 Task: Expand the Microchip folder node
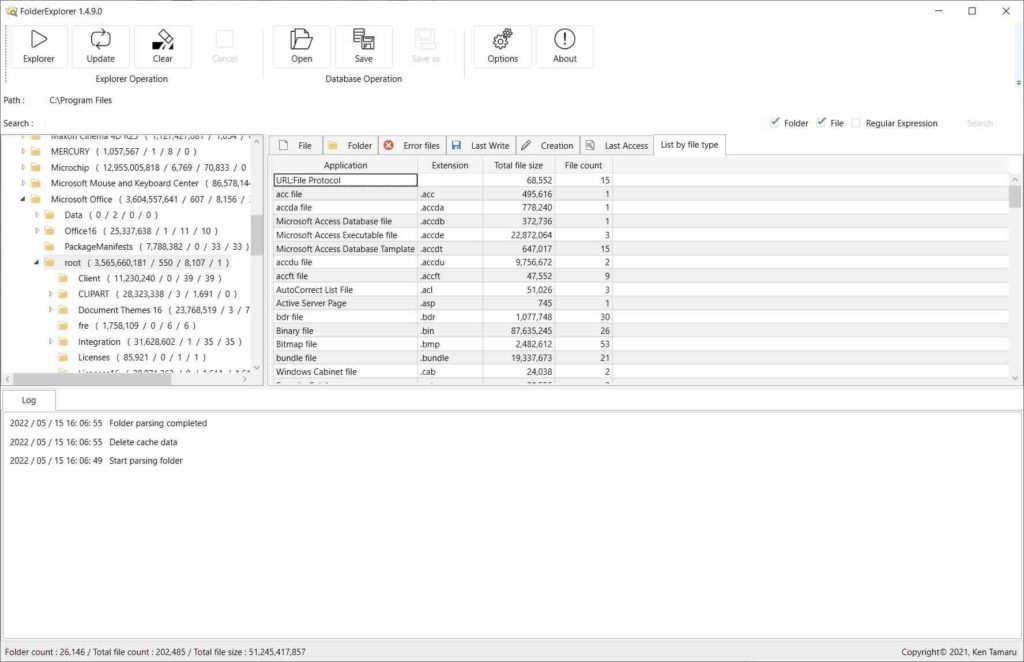click(x=24, y=167)
